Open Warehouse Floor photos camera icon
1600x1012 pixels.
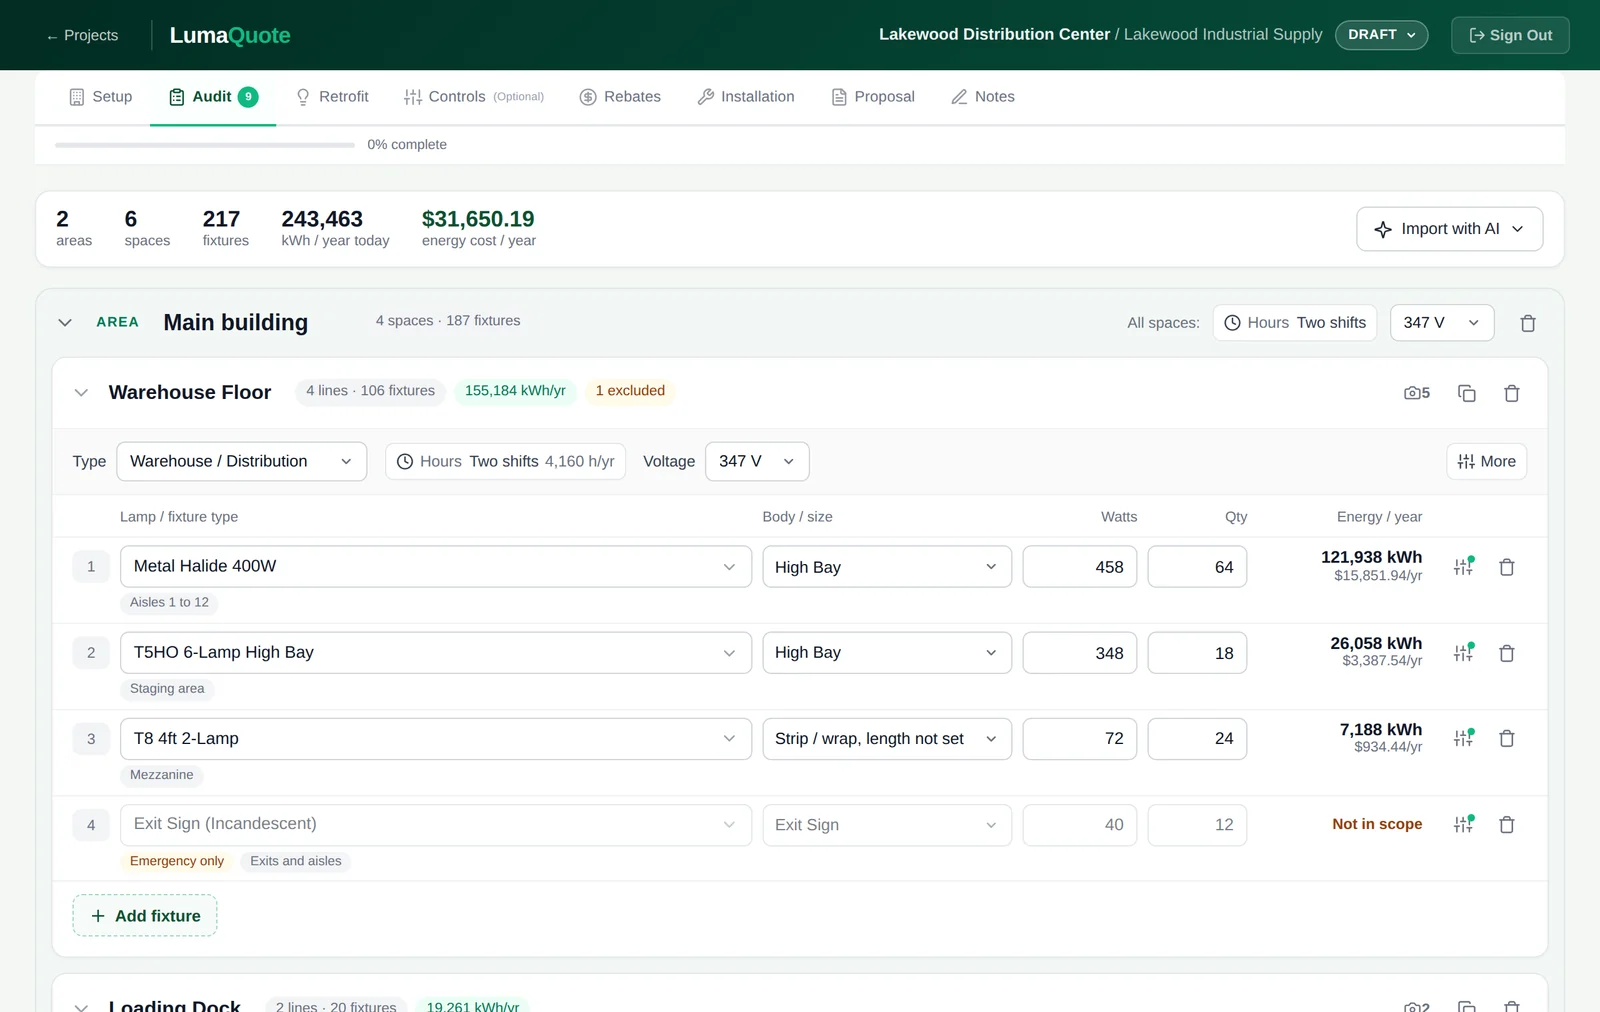(1417, 393)
